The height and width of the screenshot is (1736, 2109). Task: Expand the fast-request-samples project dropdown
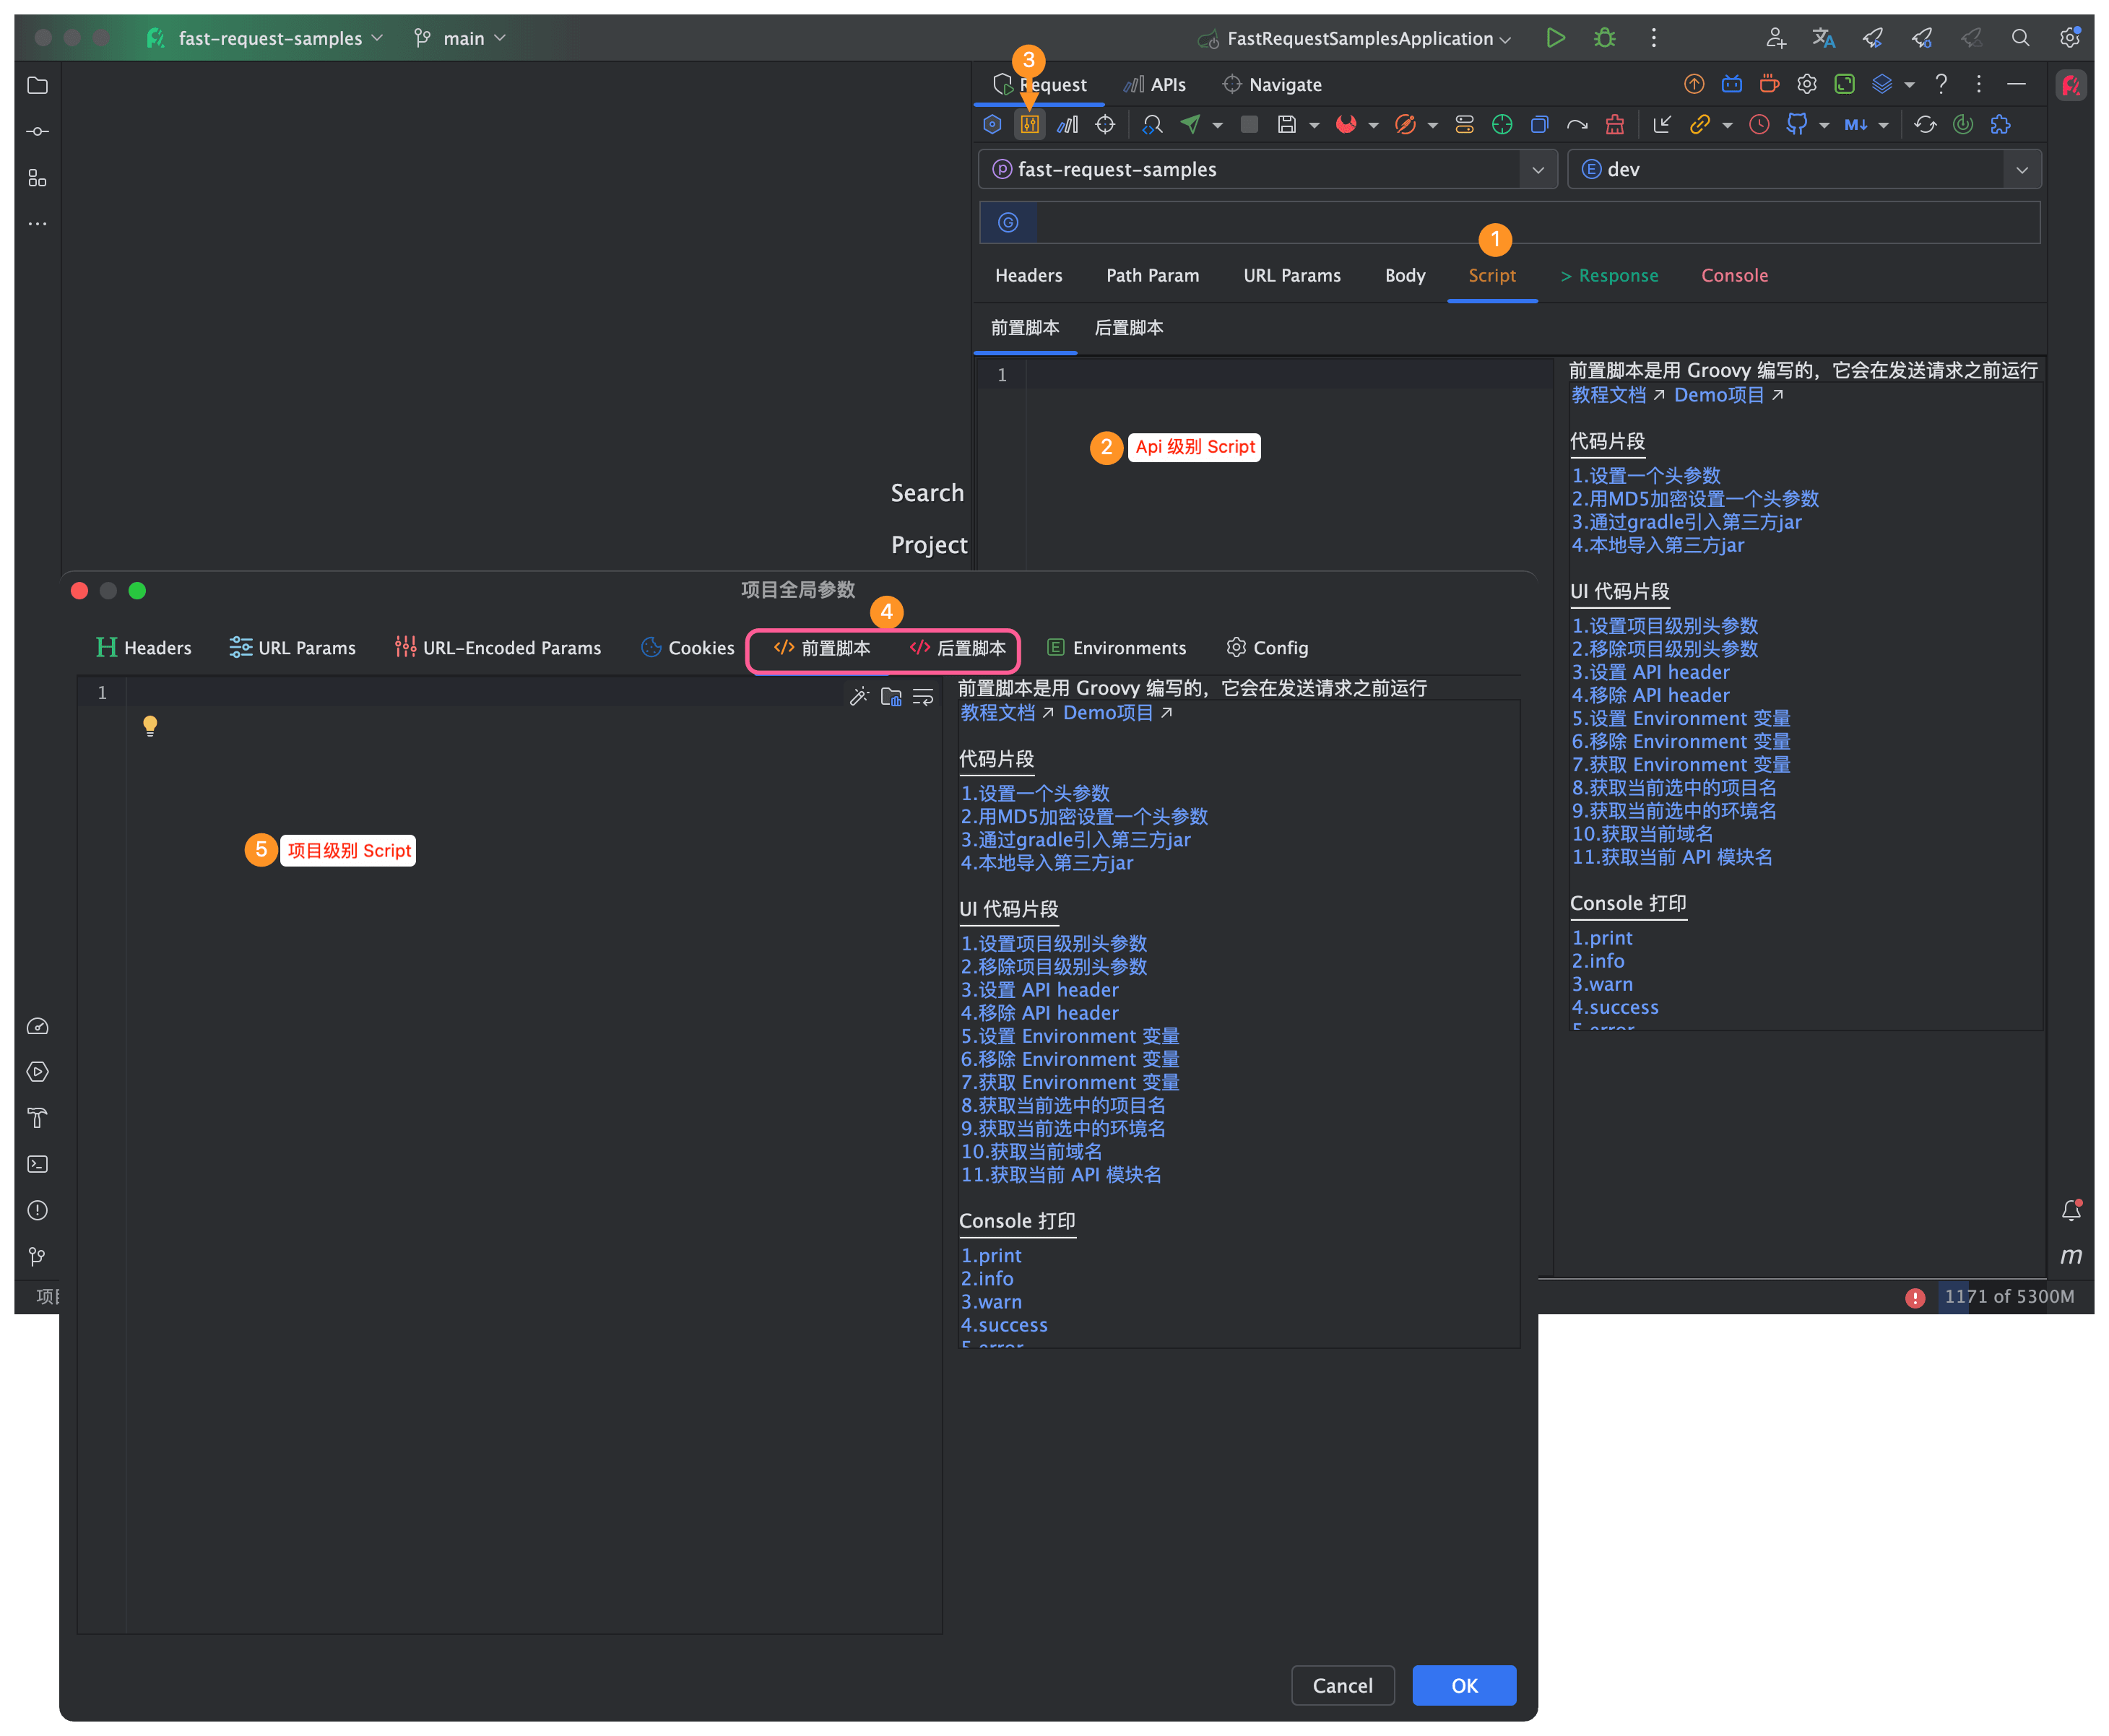pos(1537,169)
